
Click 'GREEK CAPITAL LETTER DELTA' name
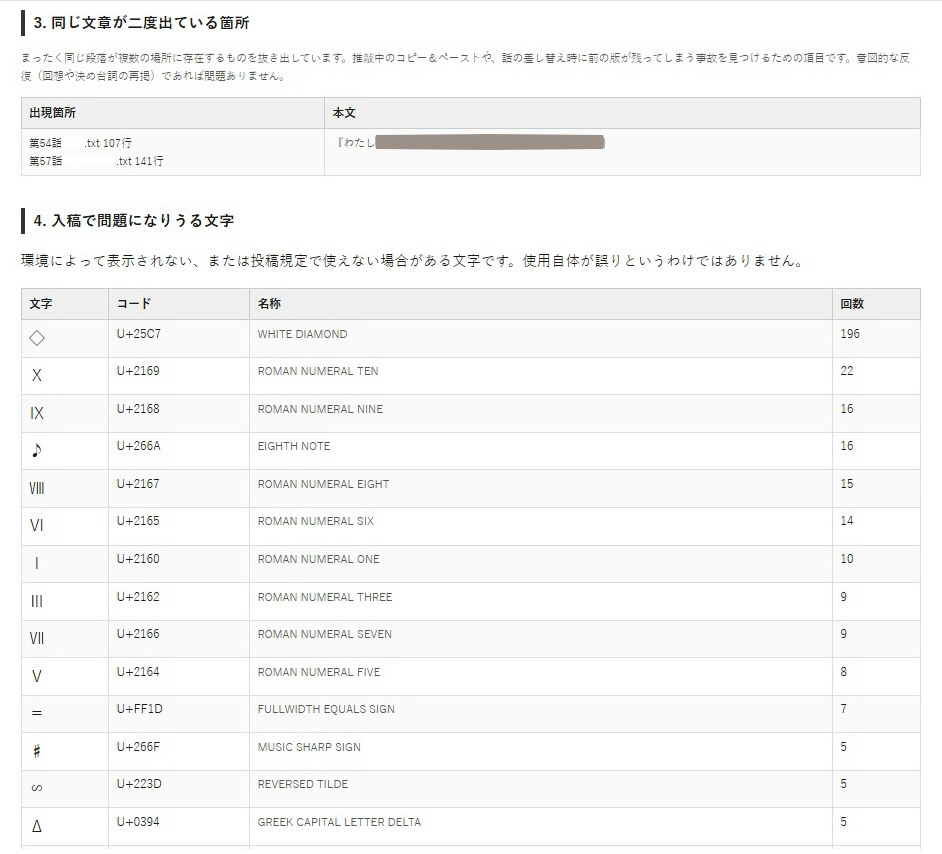coord(339,823)
